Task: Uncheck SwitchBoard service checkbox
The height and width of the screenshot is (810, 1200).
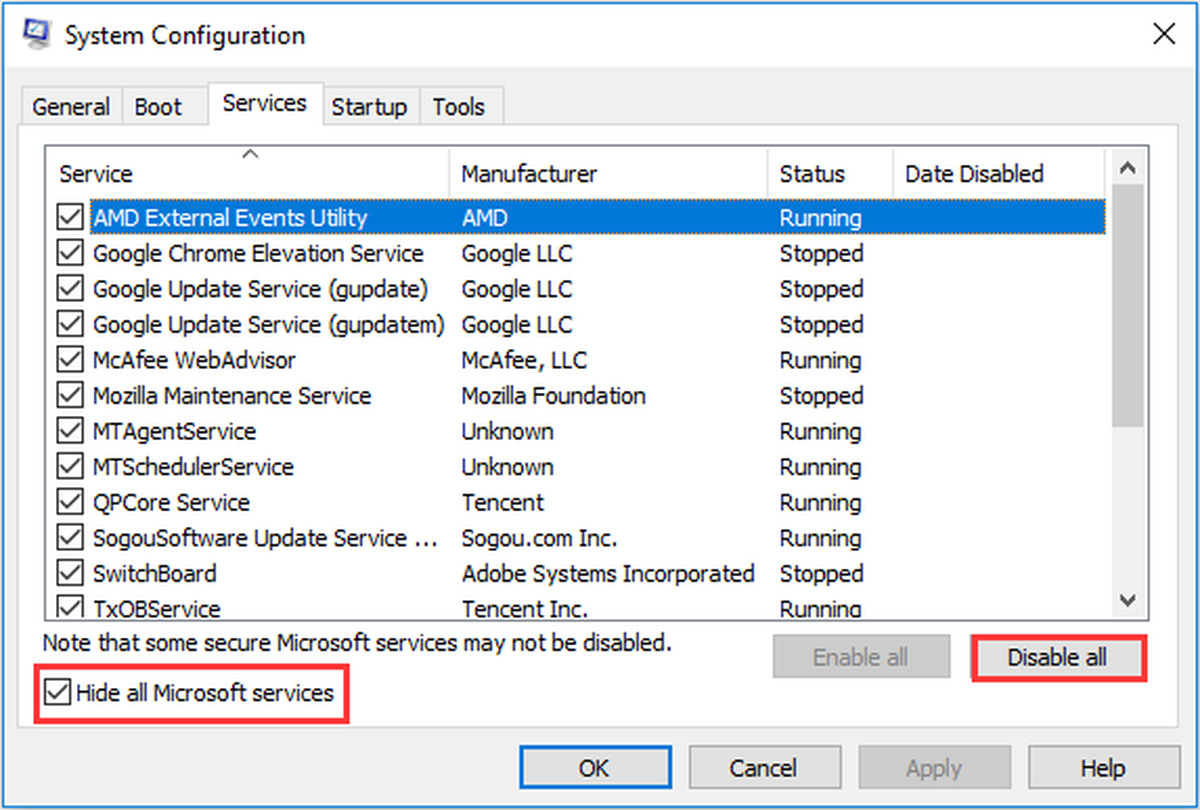Action: 71,574
